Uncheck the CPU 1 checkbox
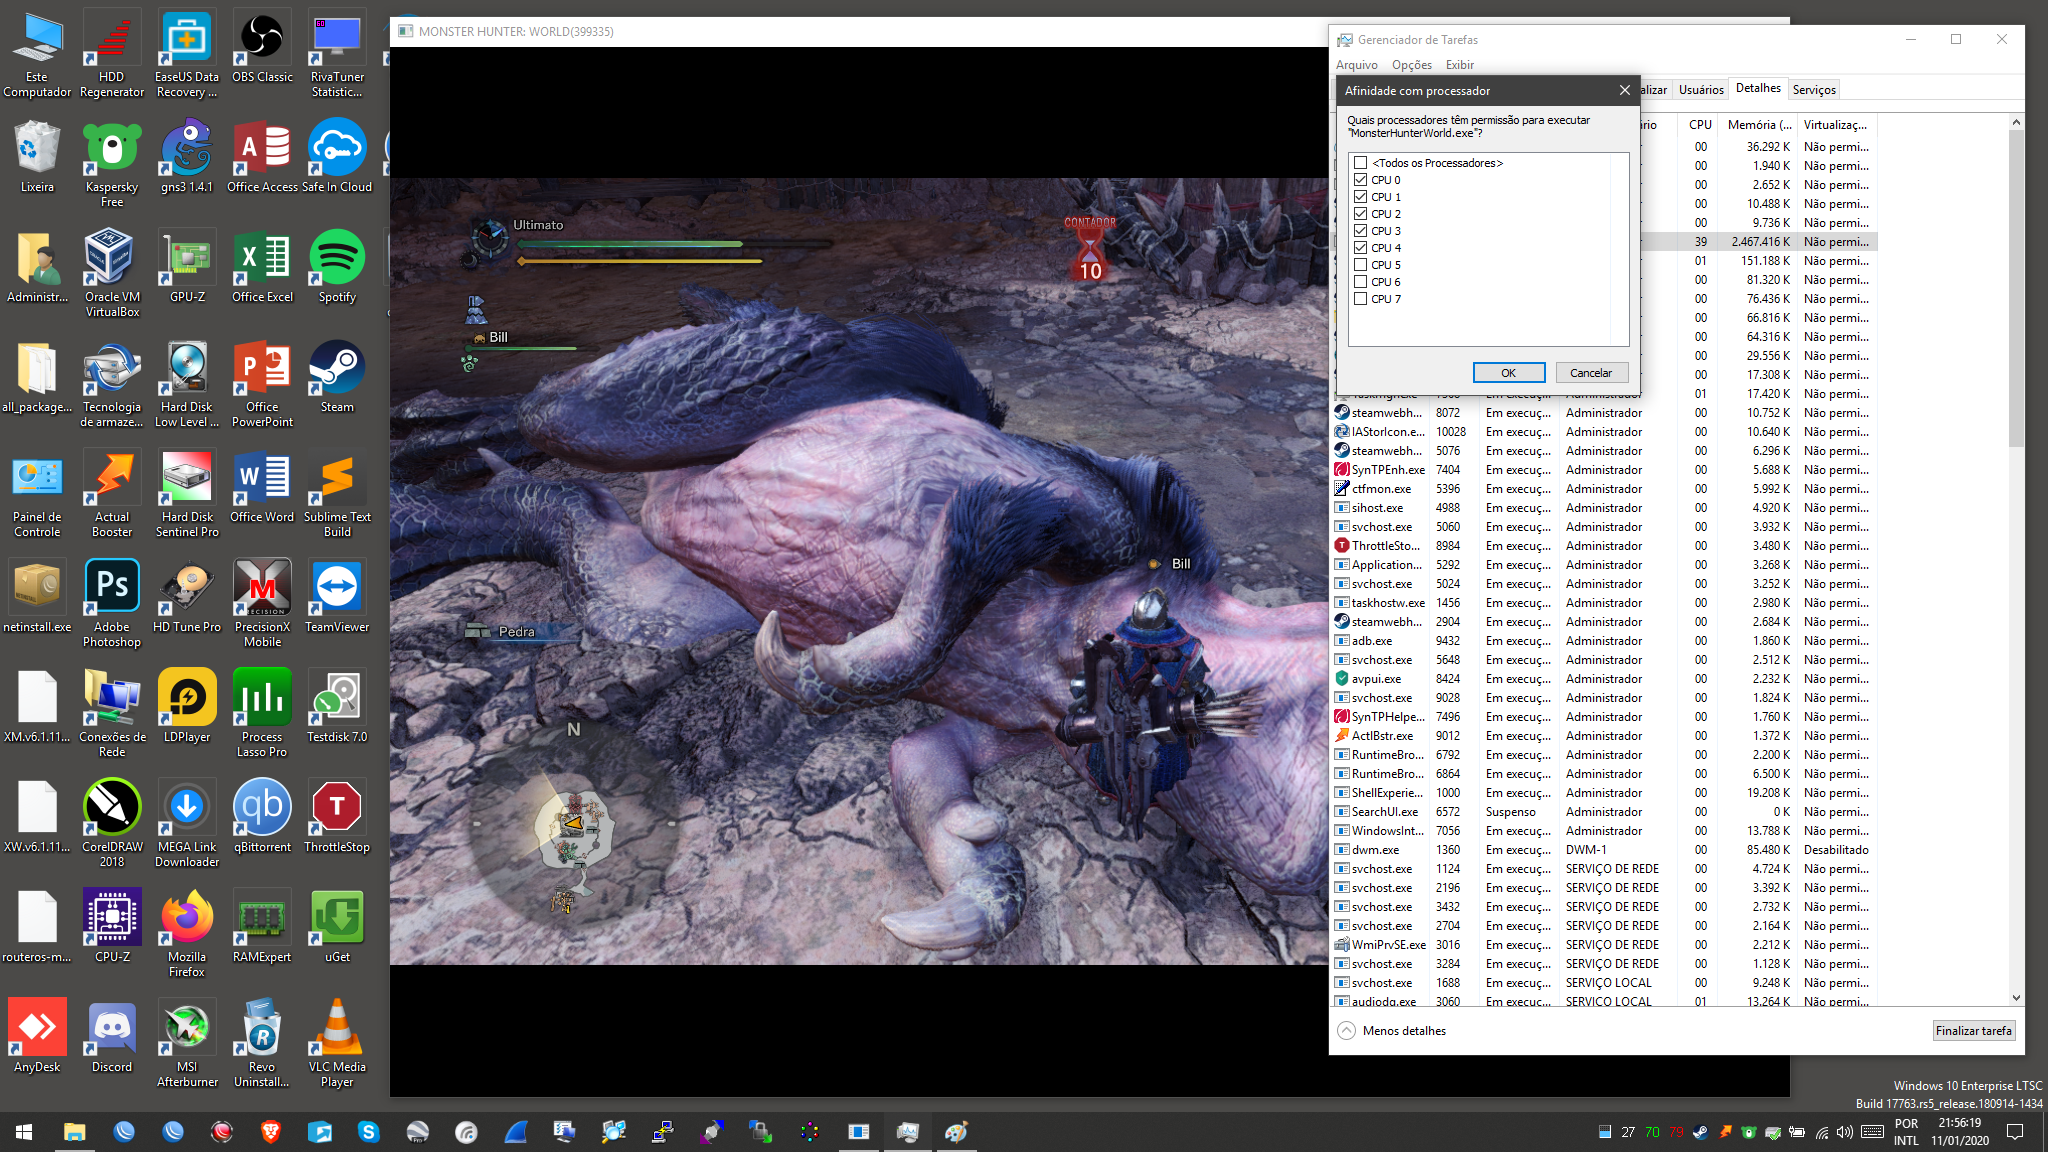Viewport: 2048px width, 1152px height. (x=1360, y=197)
